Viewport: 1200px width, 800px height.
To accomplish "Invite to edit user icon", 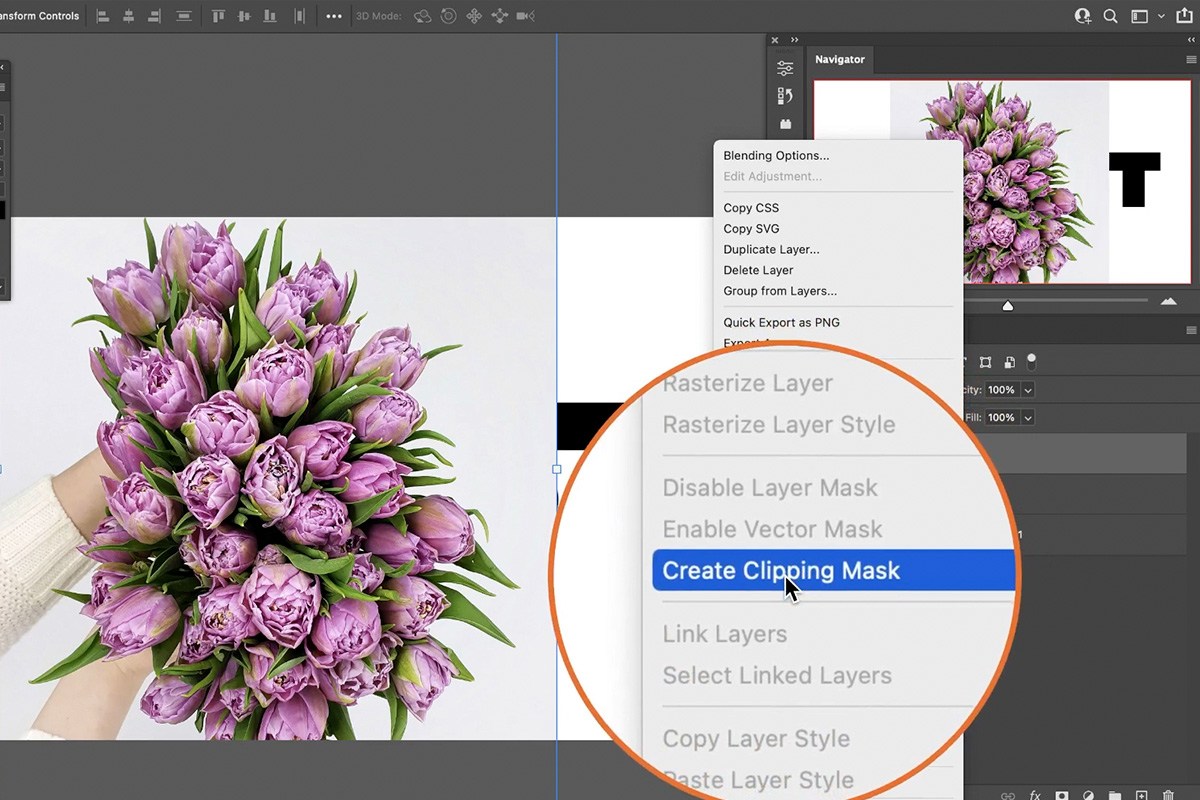I will tap(1083, 16).
